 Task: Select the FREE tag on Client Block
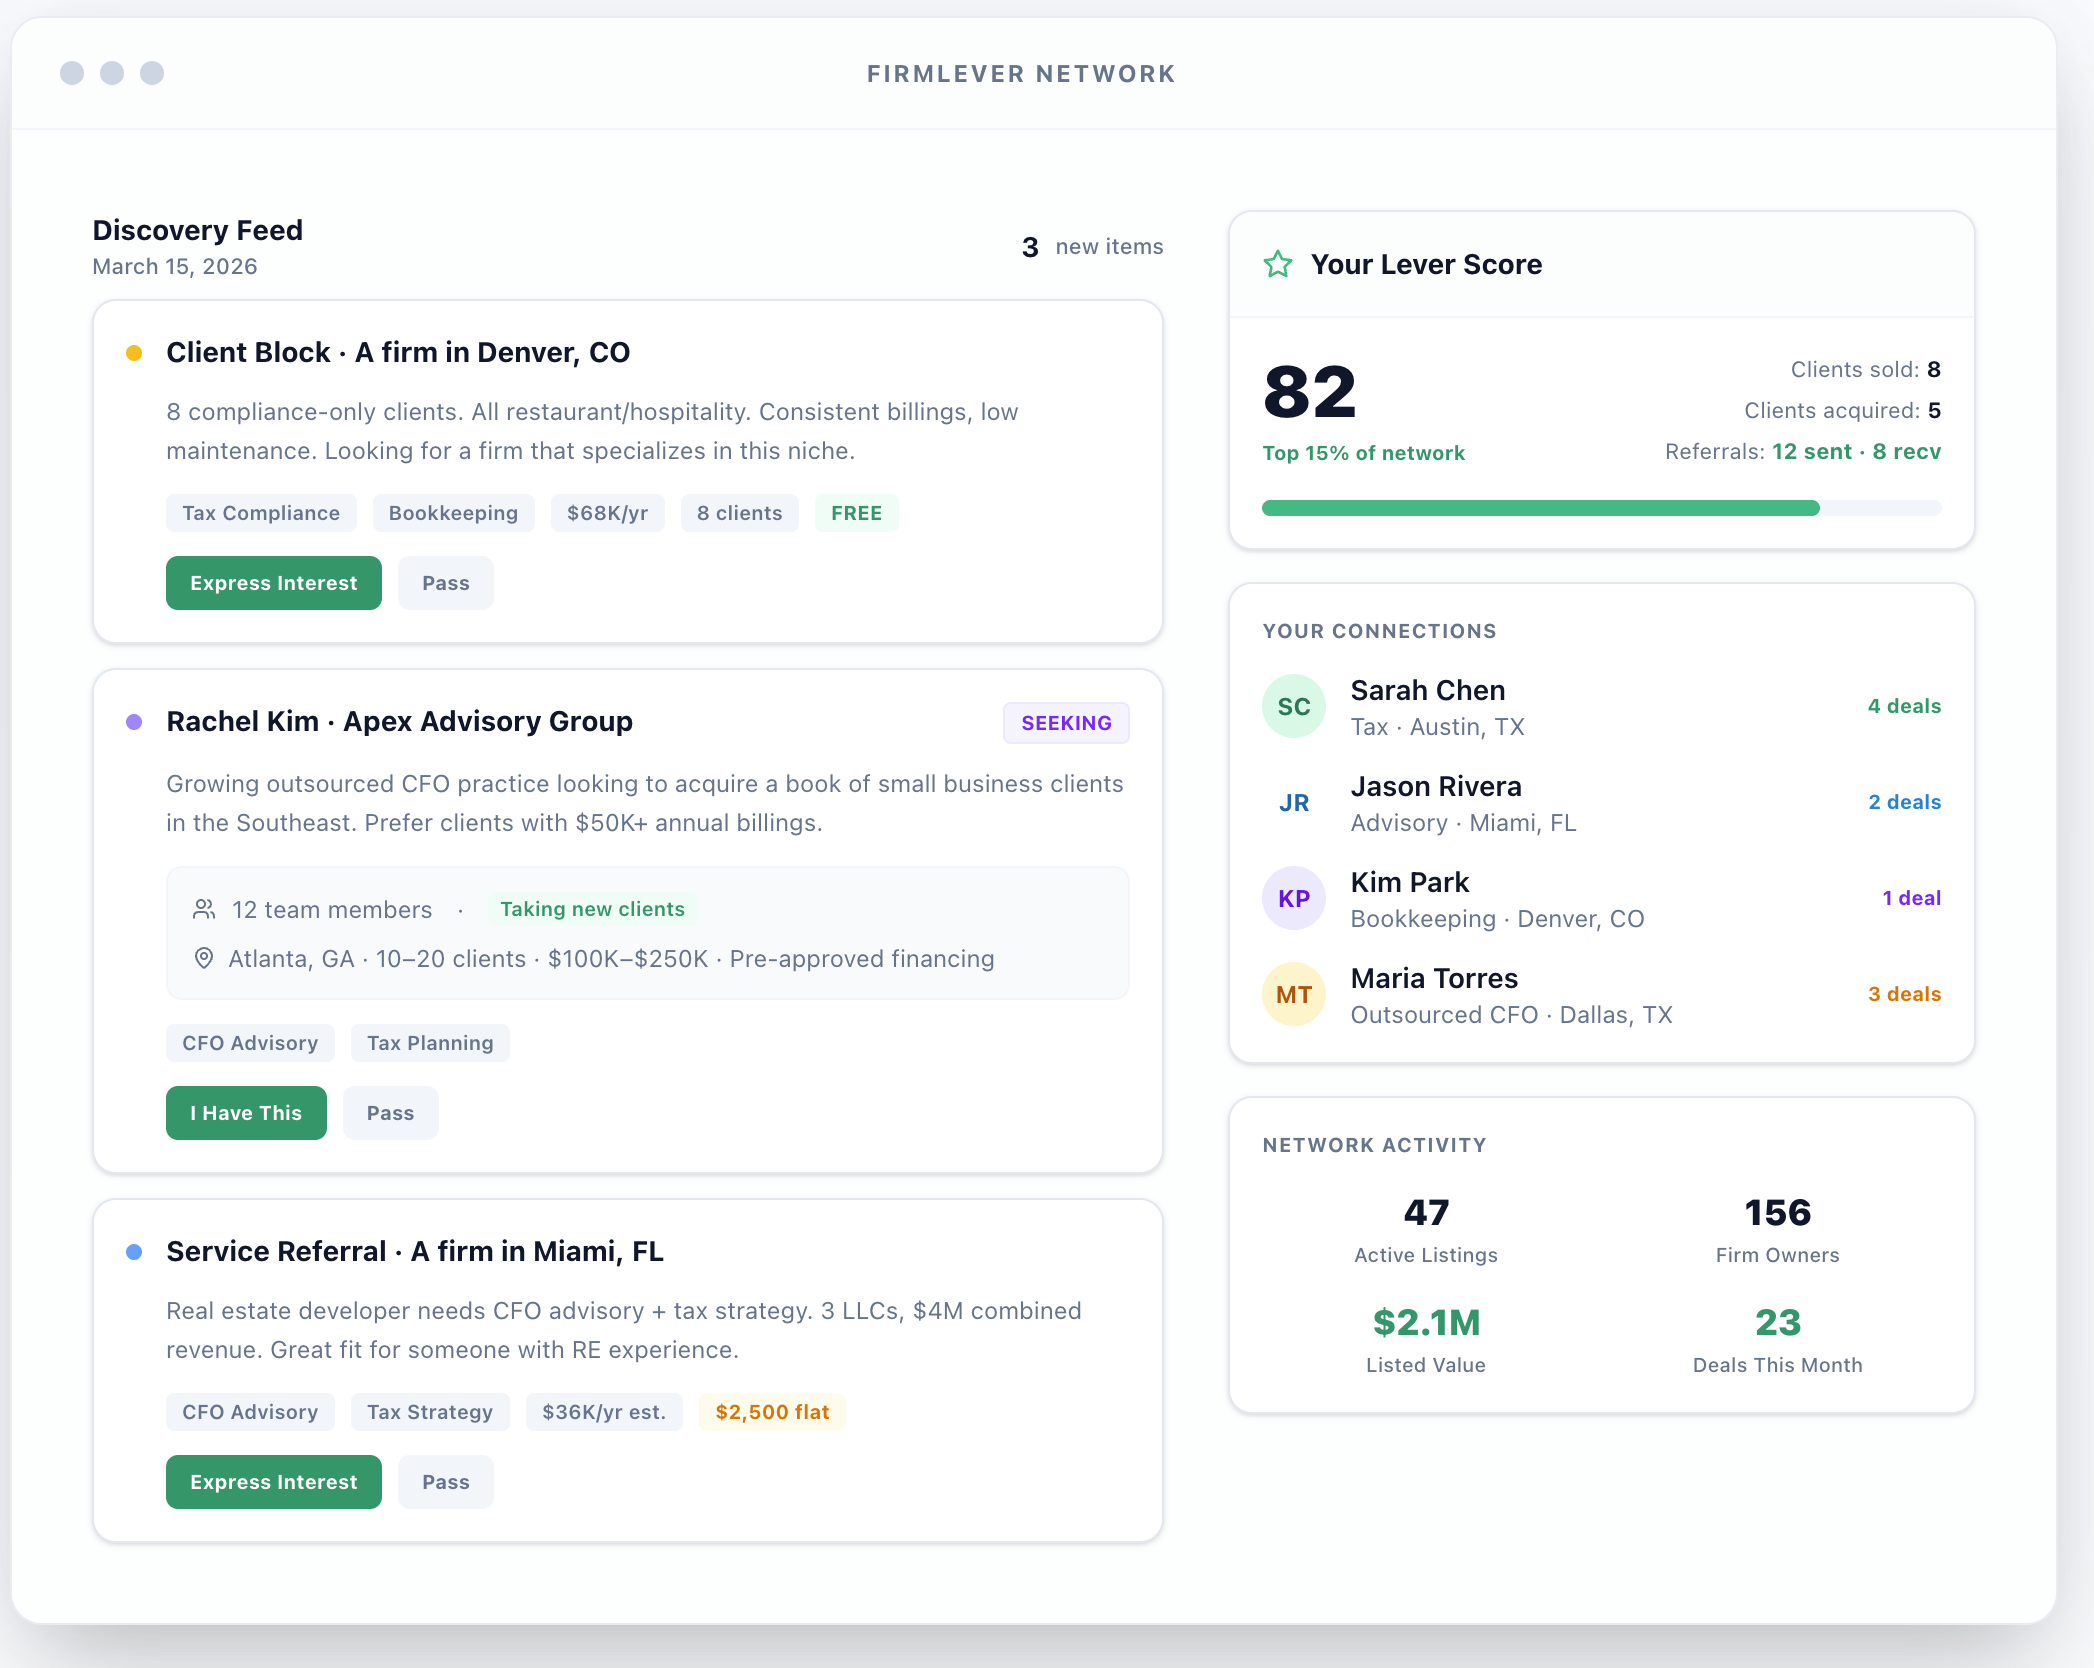(856, 513)
